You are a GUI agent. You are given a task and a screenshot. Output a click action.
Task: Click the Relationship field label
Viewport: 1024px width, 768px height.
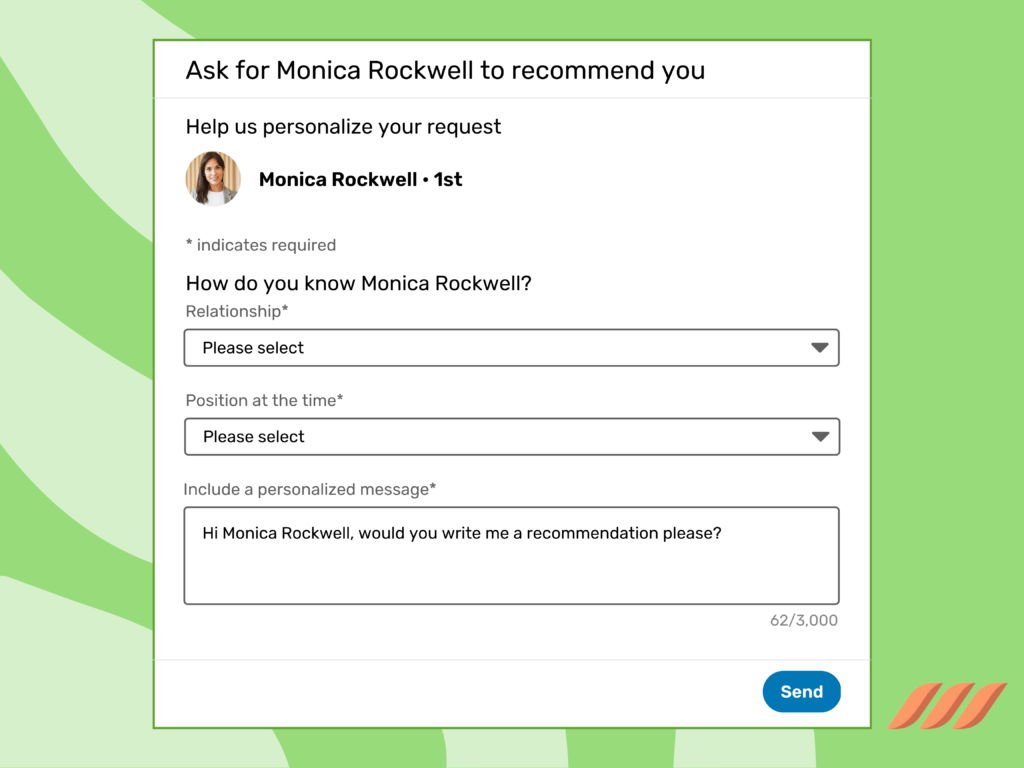pos(237,311)
